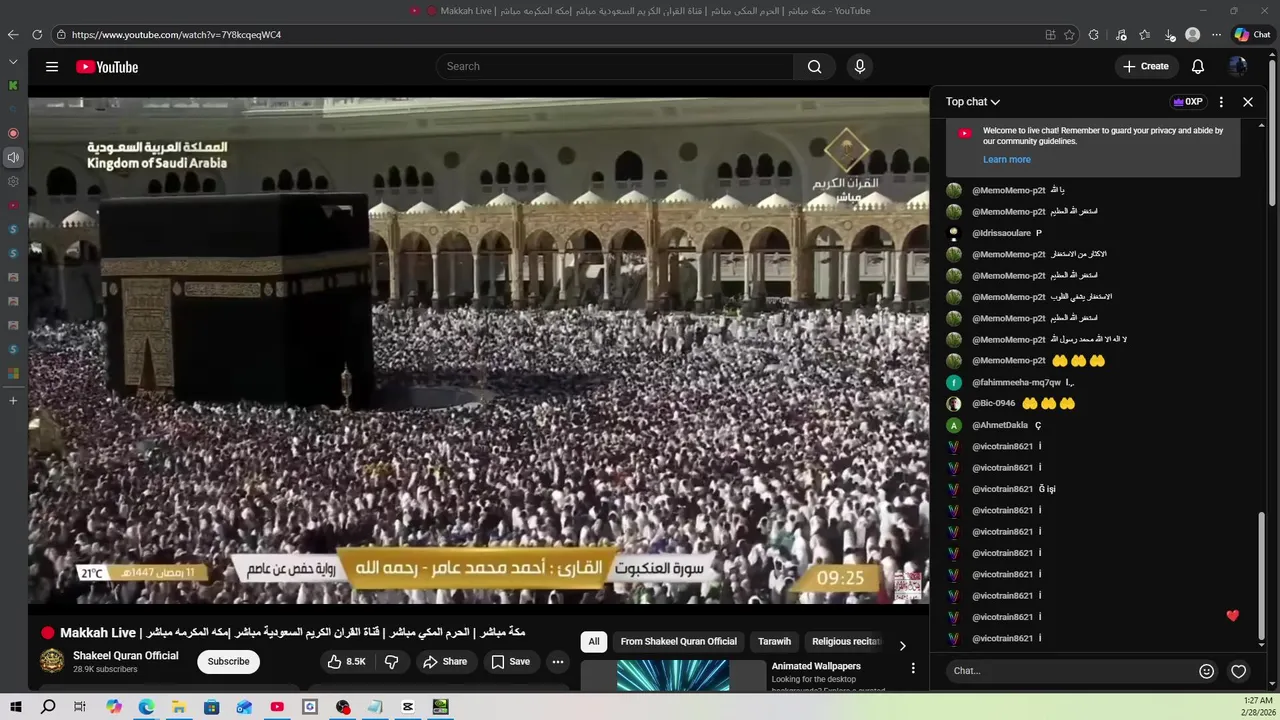This screenshot has width=1280, height=720.
Task: Go to YouTube home via logo
Action: click(107, 67)
